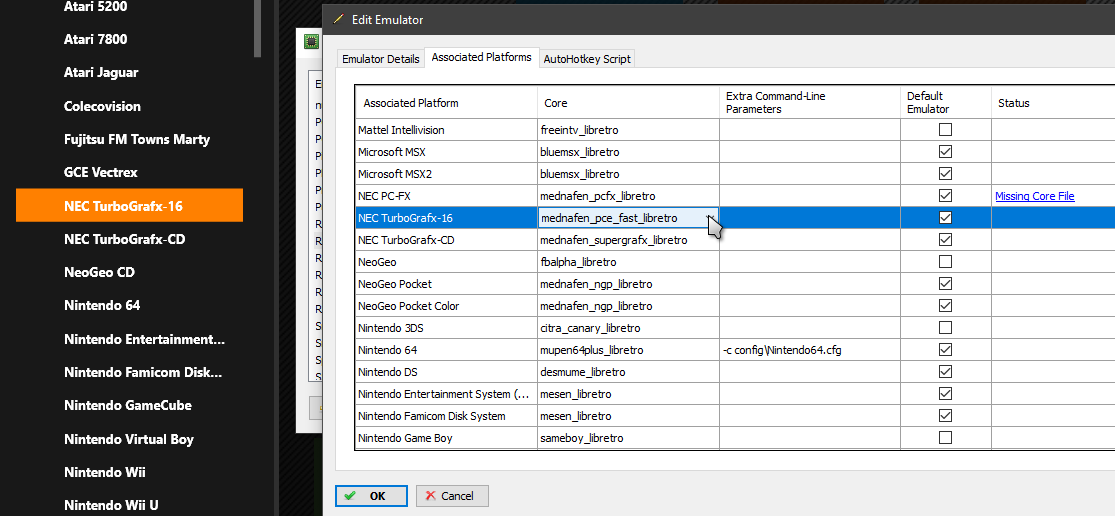Enable Default Emulator for Nintendo Game Boy

(x=945, y=438)
